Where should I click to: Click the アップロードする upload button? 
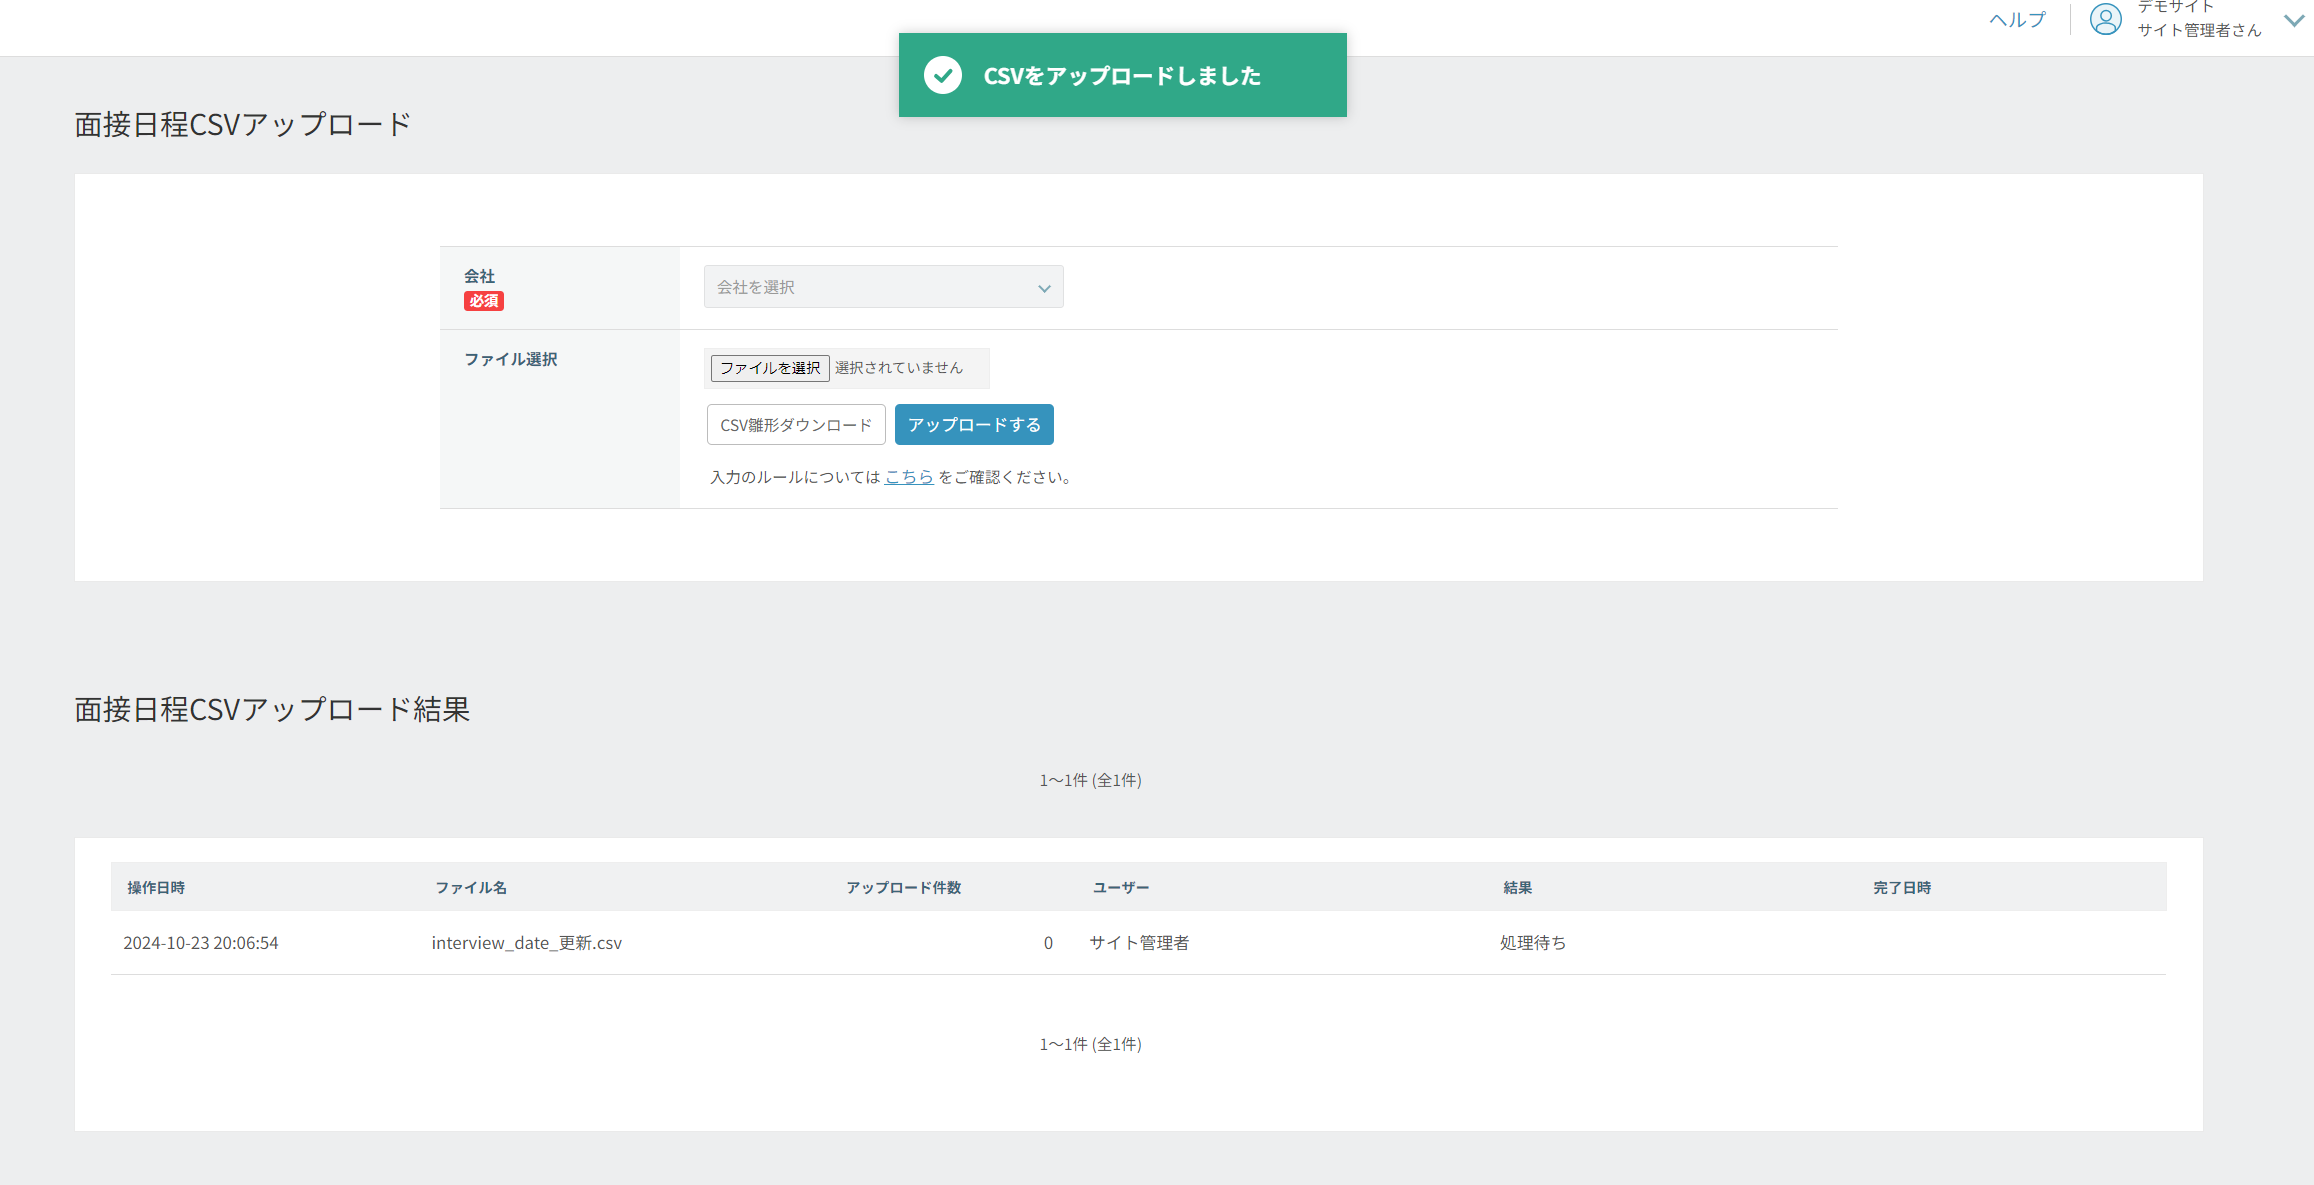pos(973,425)
